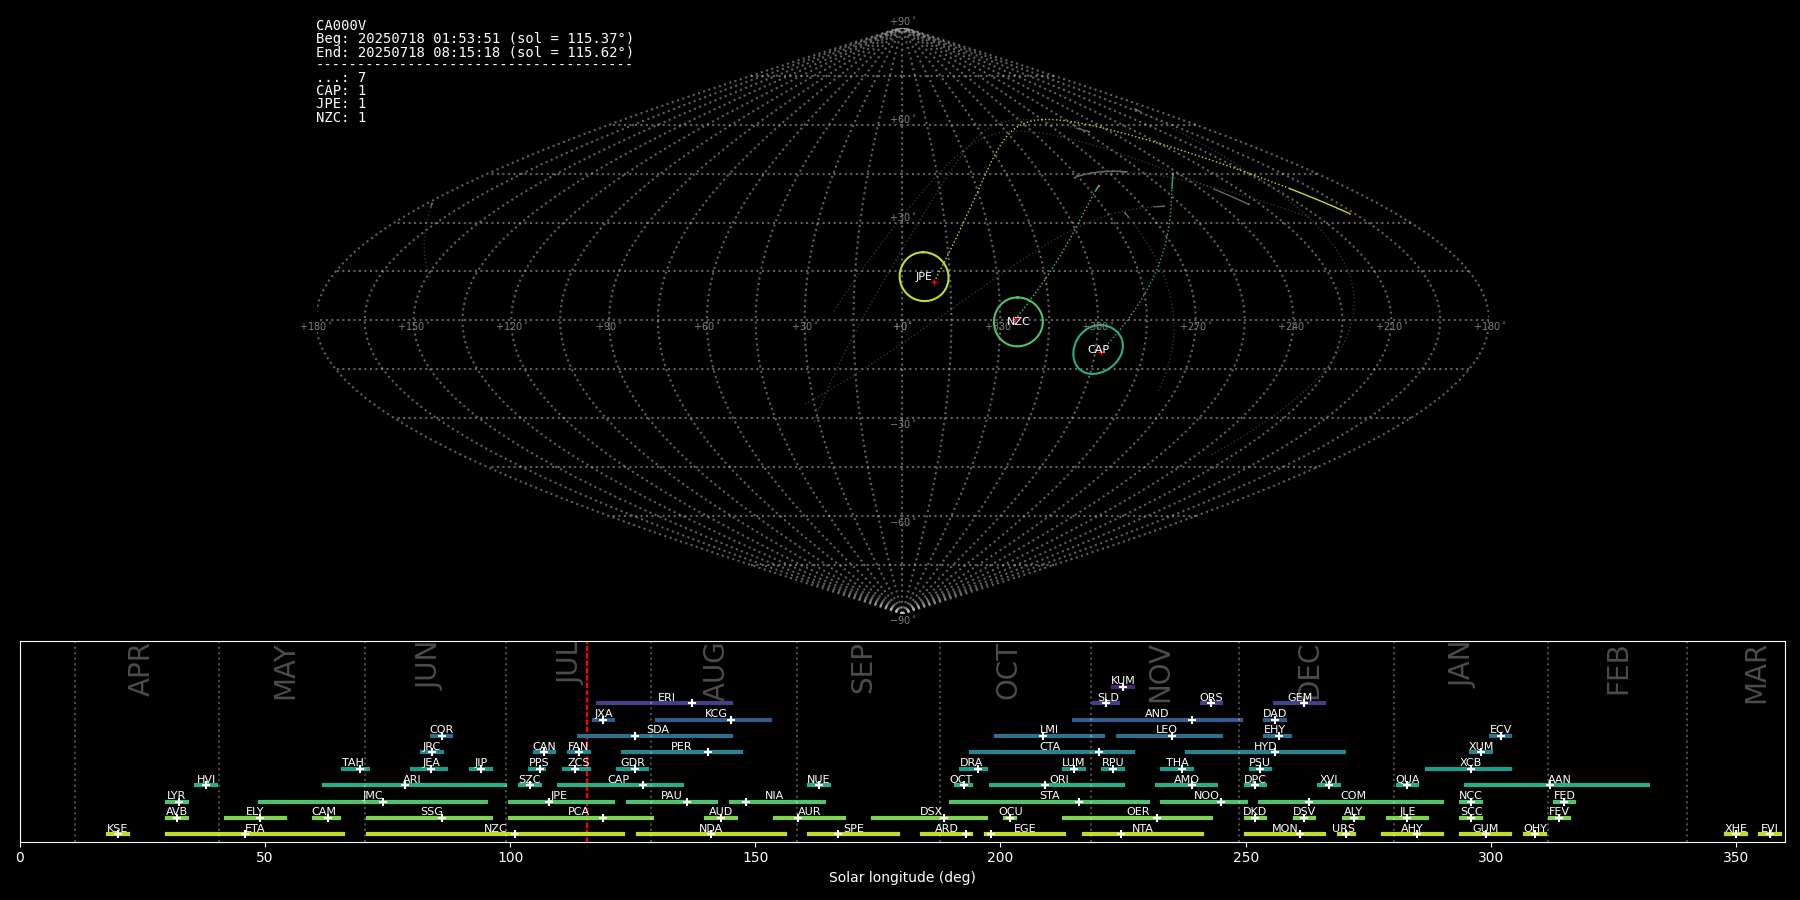Click the KUM shower label in timeline
1800x900 pixels.
click(x=1123, y=681)
